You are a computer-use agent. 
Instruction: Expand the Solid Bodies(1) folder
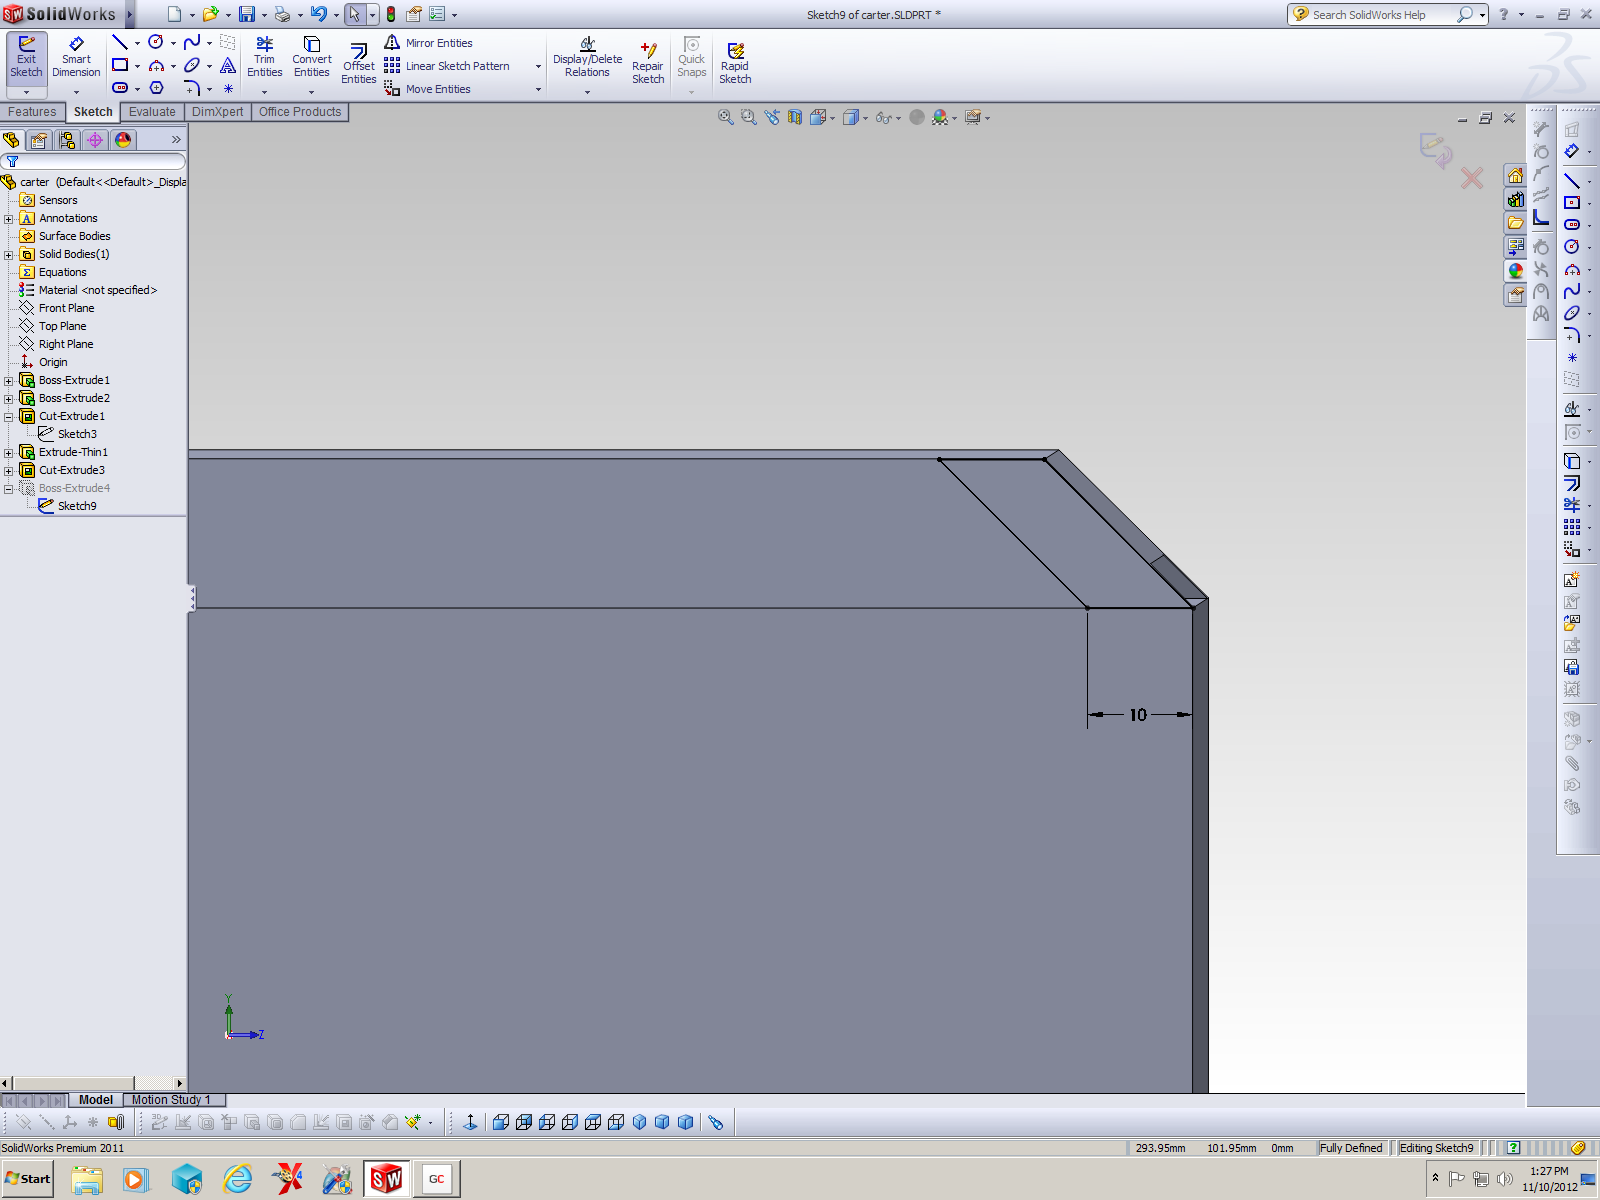tap(9, 255)
